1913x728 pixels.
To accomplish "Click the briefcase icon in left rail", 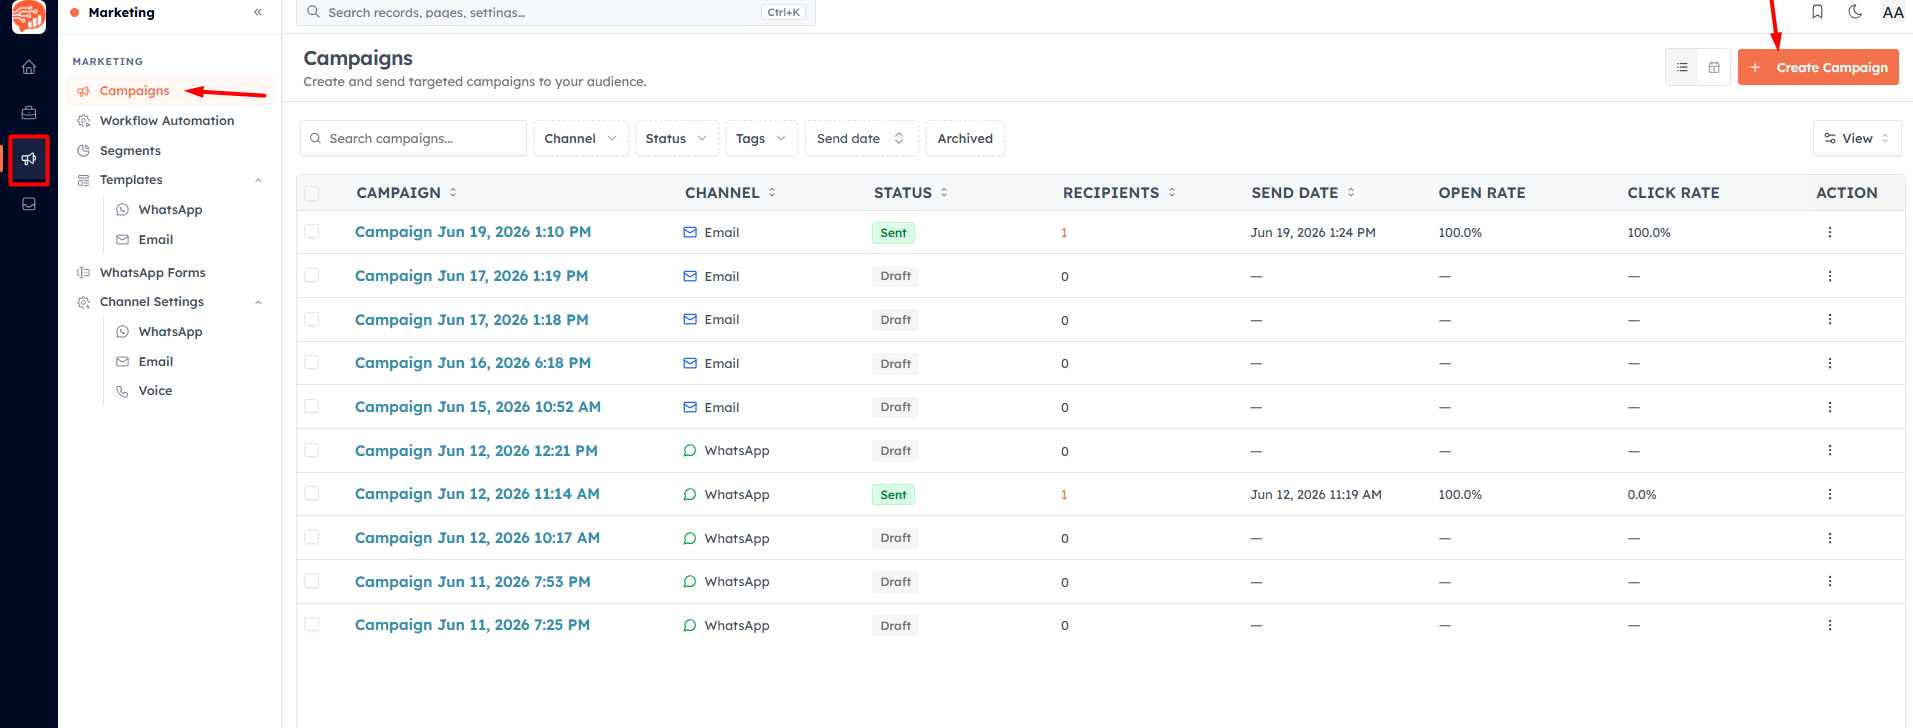I will (29, 113).
